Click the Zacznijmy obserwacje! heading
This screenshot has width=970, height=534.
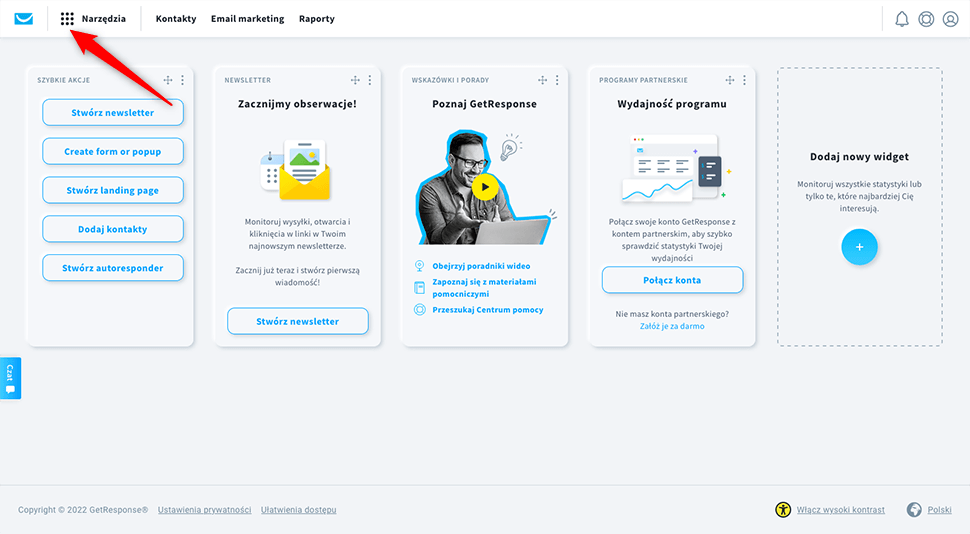click(x=298, y=104)
